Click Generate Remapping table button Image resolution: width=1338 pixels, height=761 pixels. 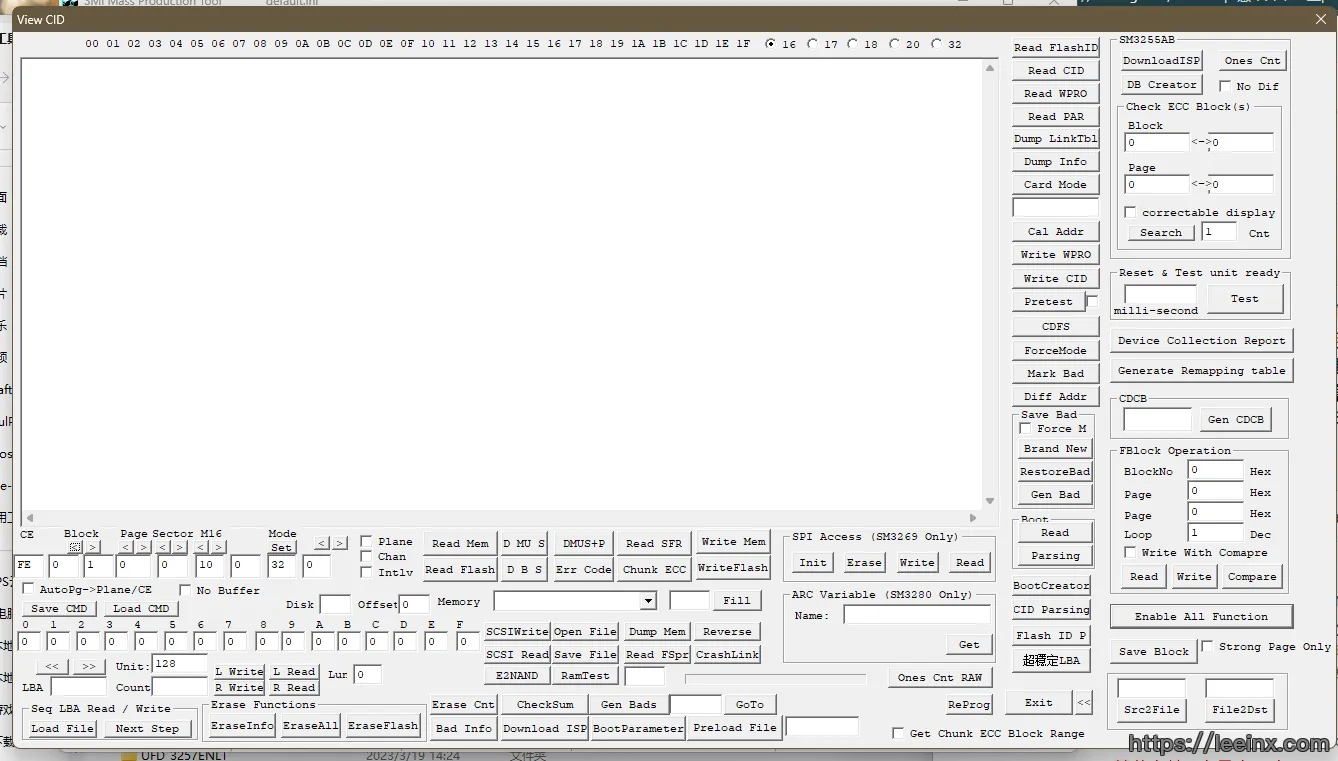1201,370
